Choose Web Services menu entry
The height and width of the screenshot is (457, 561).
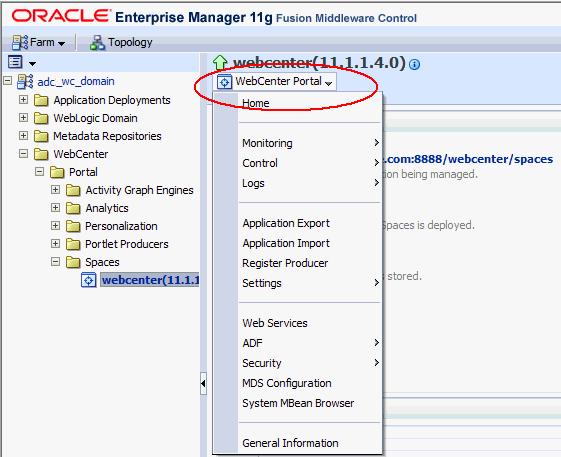(x=275, y=323)
